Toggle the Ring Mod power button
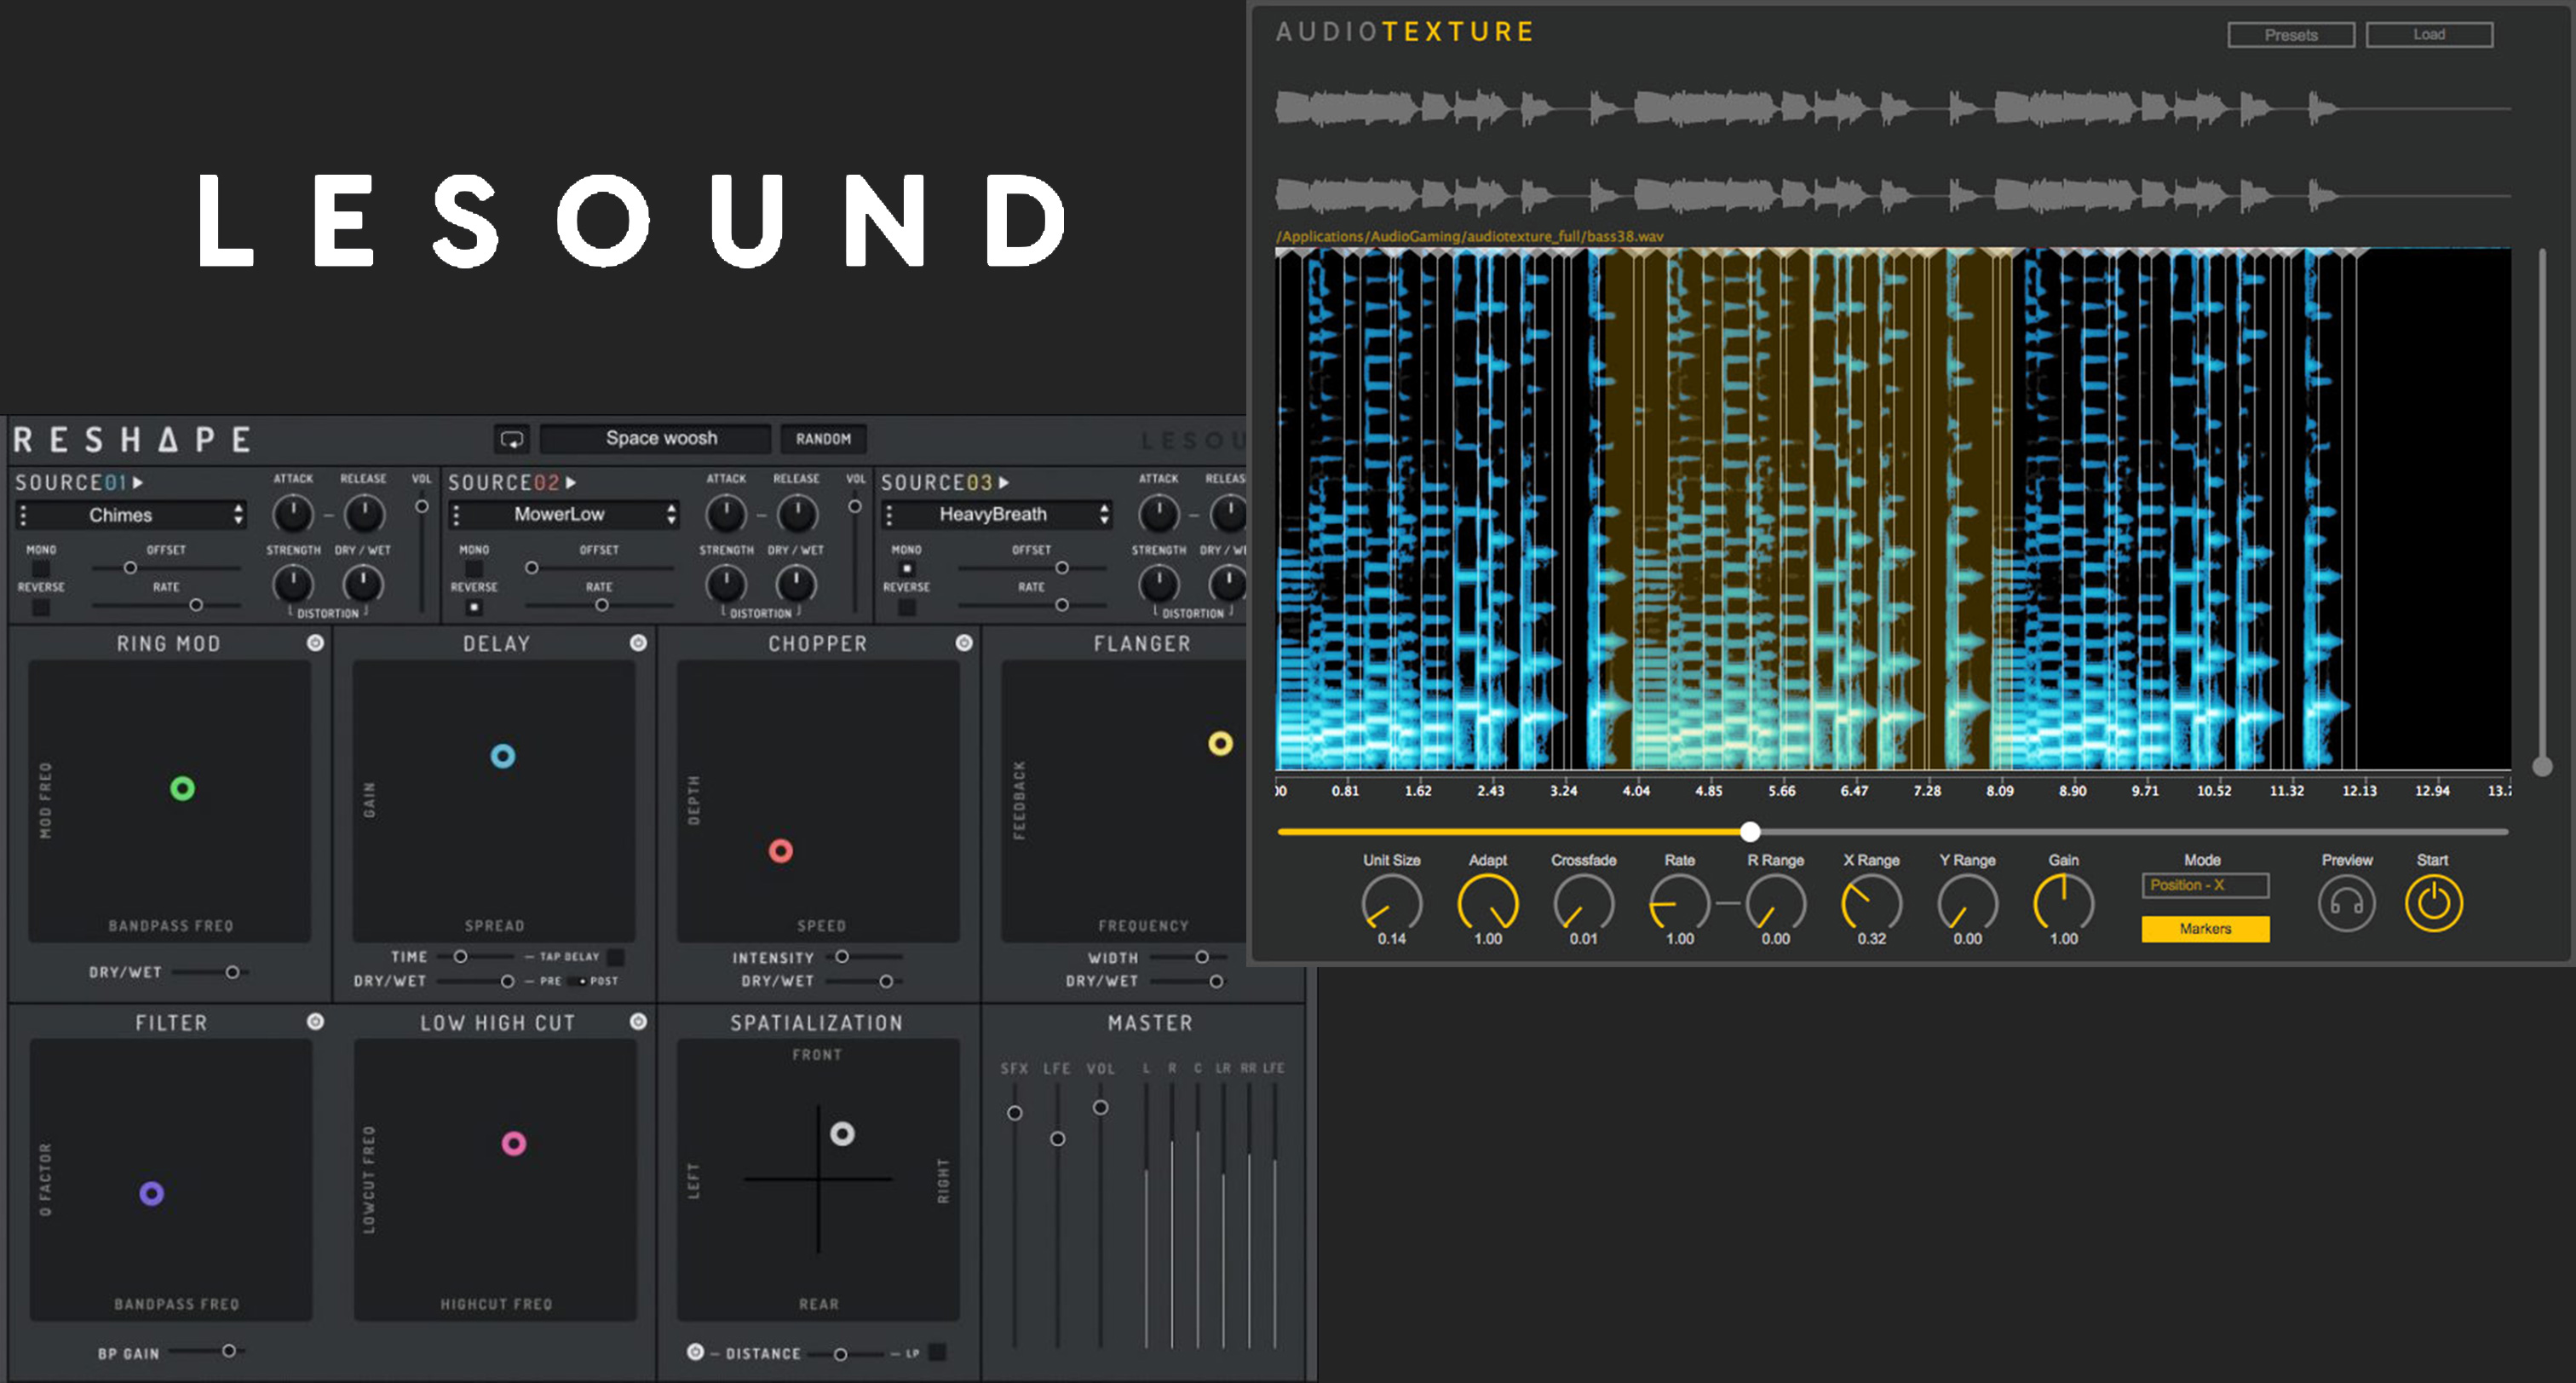 click(x=315, y=643)
